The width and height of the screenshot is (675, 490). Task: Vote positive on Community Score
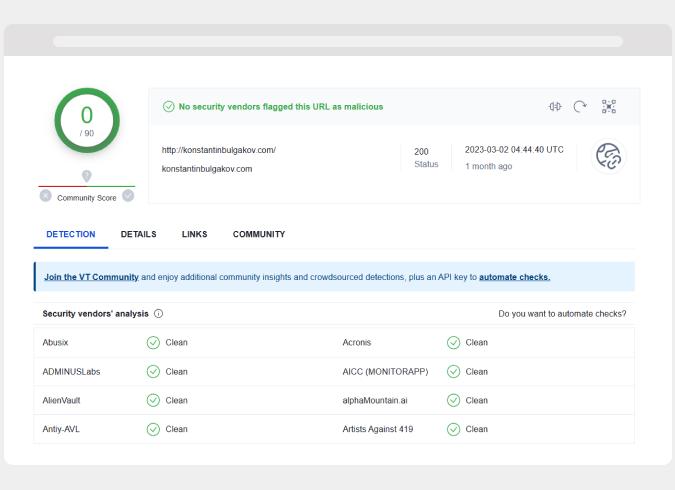click(x=128, y=196)
